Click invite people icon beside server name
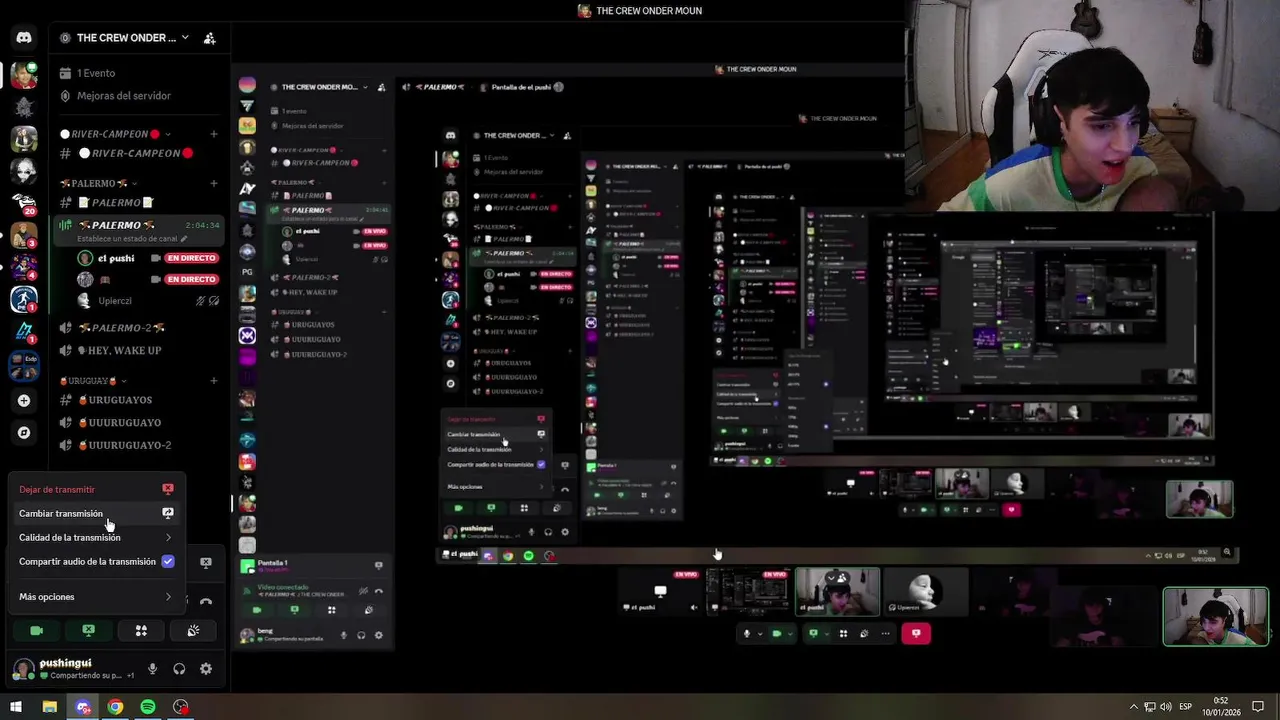 [209, 38]
